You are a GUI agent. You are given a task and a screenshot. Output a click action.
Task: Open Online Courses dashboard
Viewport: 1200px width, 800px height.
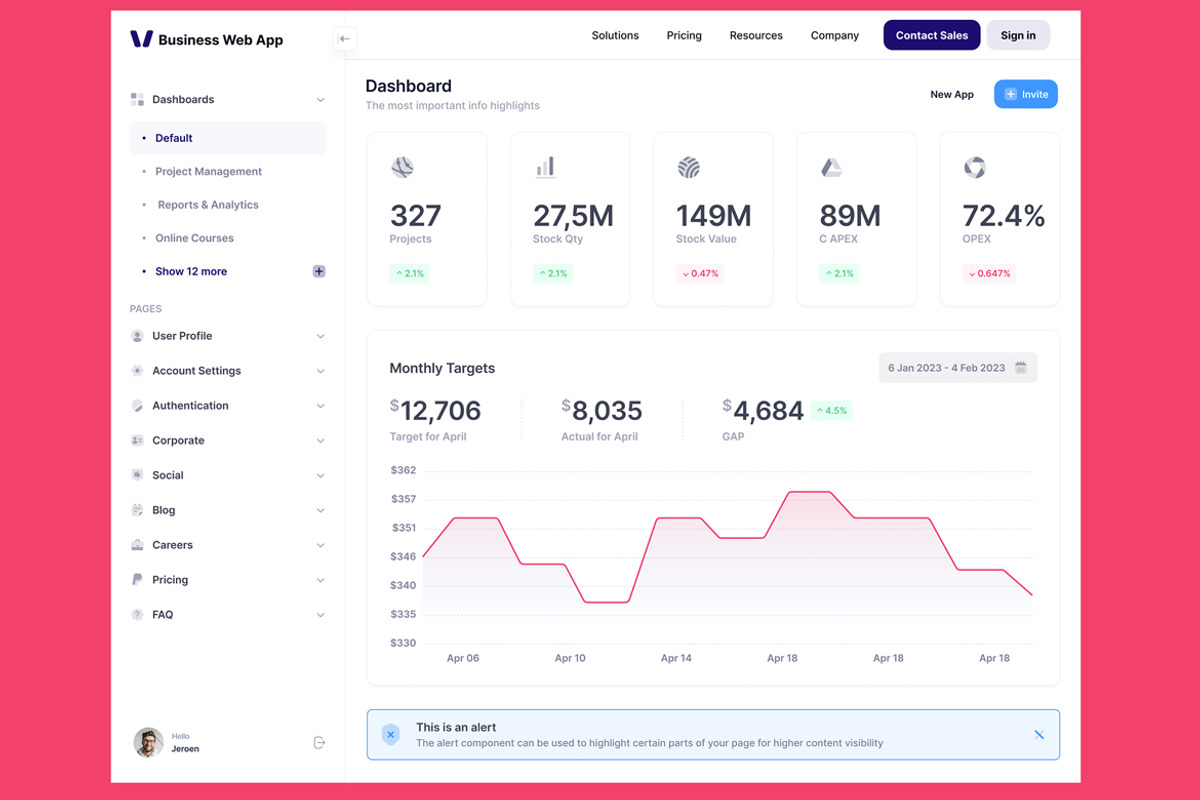point(194,238)
